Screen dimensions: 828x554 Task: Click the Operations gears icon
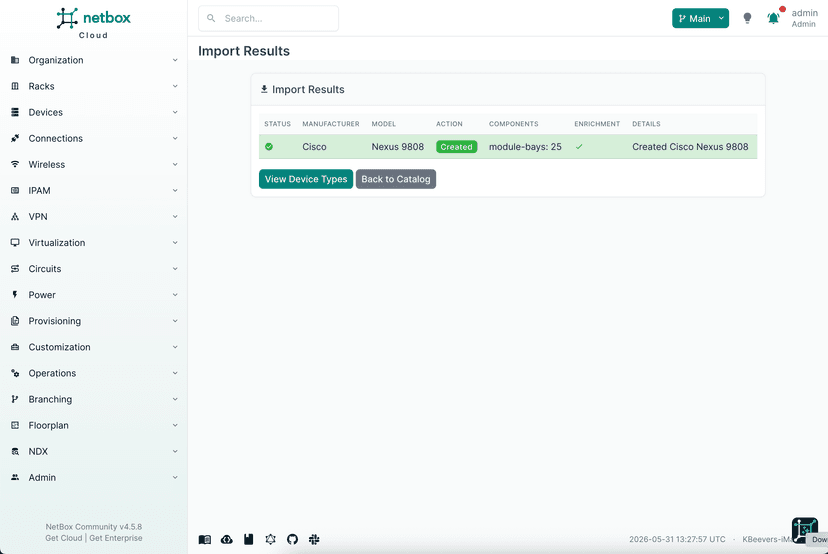tap(15, 373)
